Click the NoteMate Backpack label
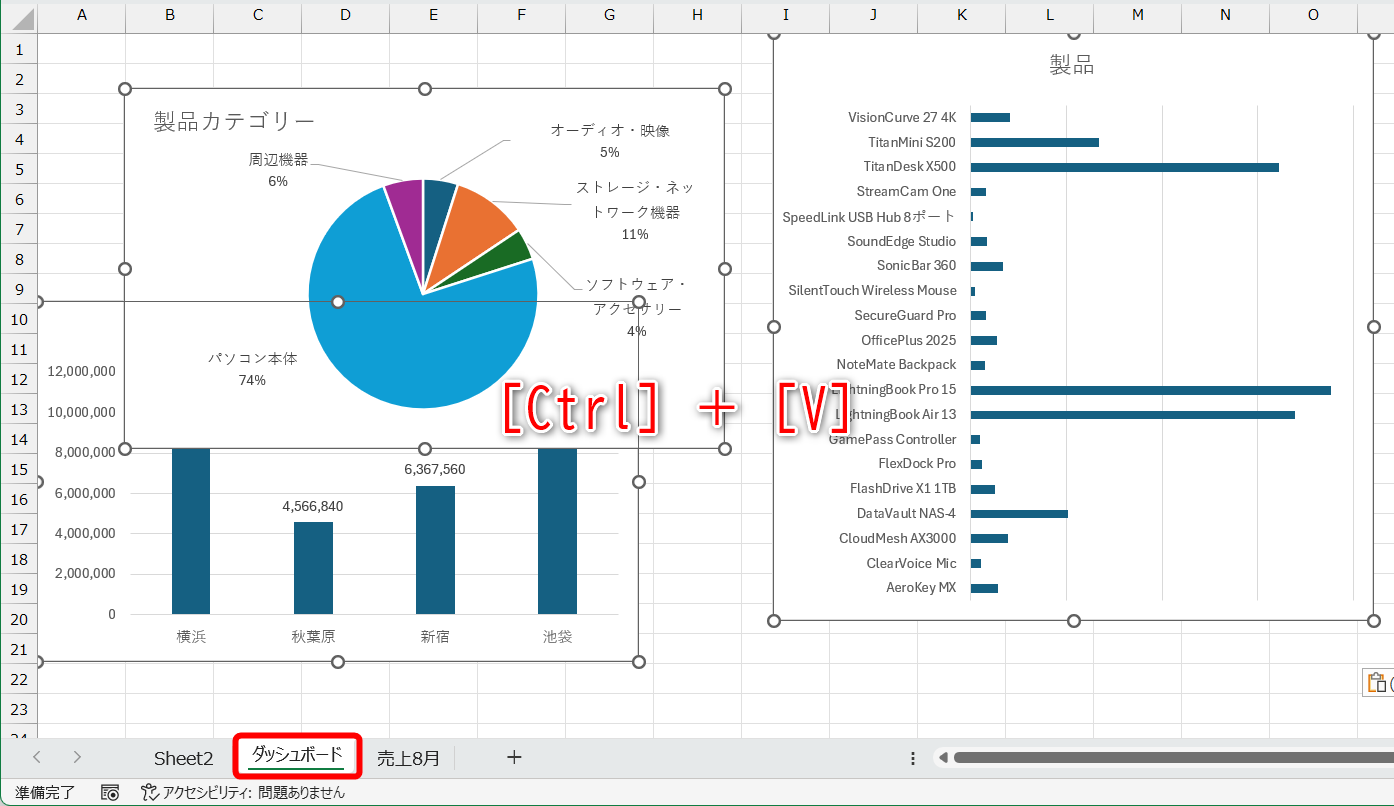 click(897, 365)
